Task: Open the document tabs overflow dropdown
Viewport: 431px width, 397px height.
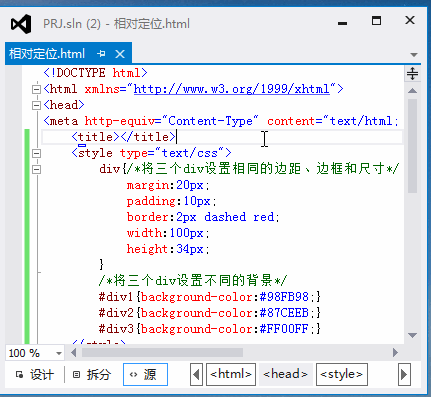Action: tap(414, 55)
